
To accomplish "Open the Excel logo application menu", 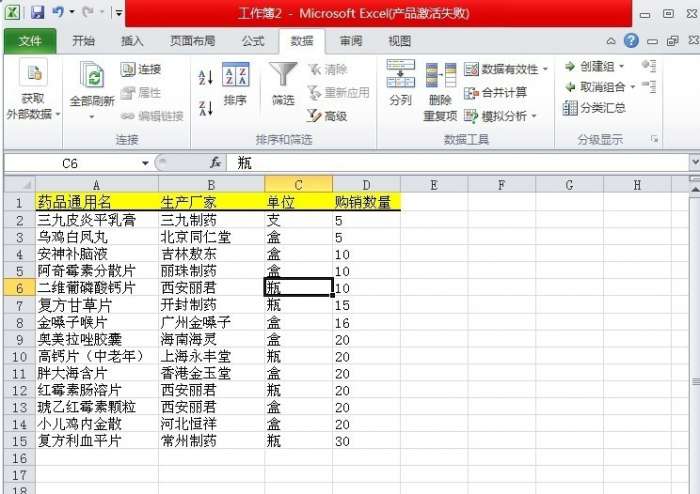I will click(12, 12).
